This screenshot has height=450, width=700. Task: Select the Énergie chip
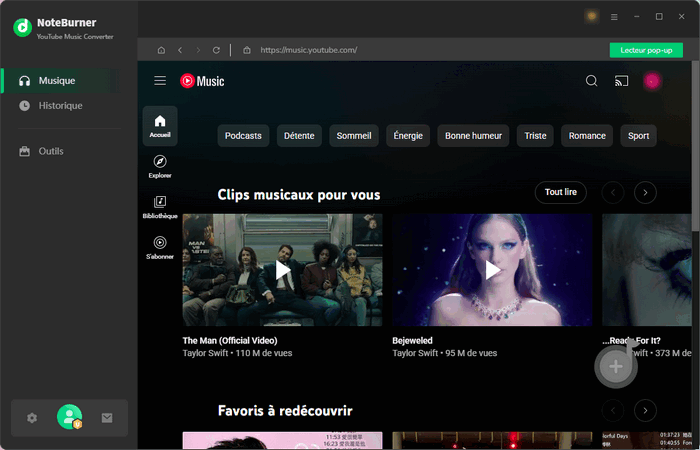click(408, 136)
